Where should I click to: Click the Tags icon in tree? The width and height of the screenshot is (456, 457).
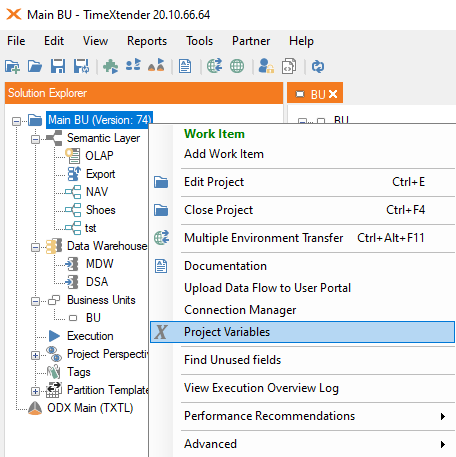53,372
